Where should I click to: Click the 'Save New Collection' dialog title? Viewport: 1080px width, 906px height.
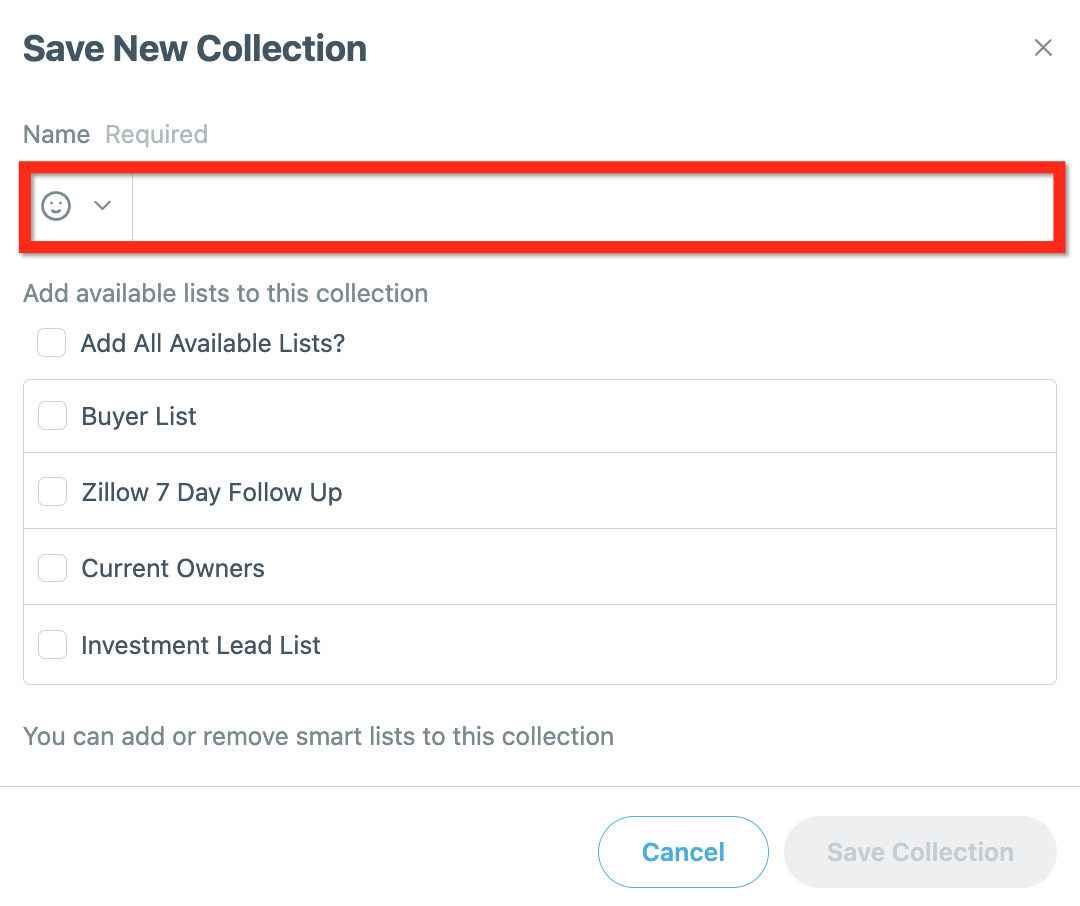coord(195,49)
